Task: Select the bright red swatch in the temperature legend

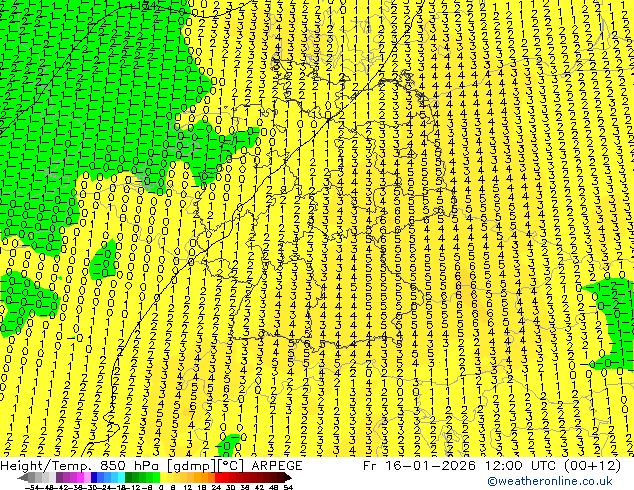Action: click(x=218, y=477)
